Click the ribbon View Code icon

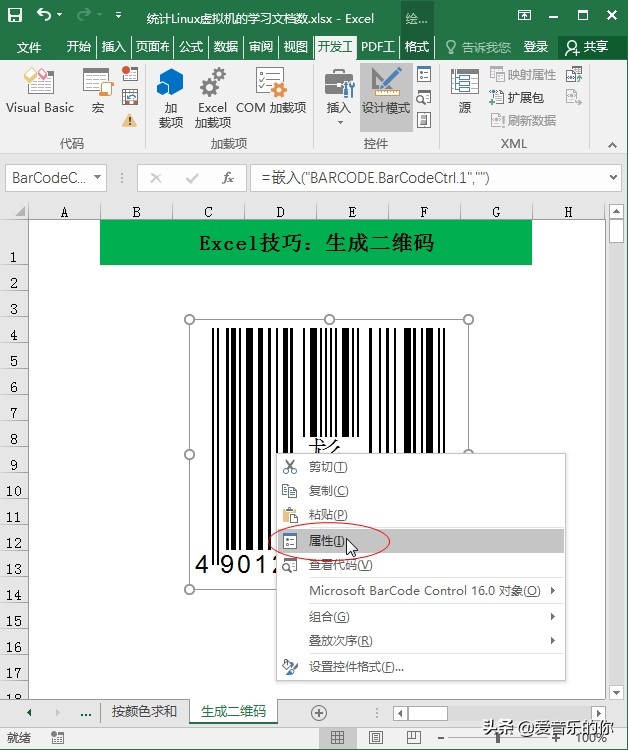point(424,98)
